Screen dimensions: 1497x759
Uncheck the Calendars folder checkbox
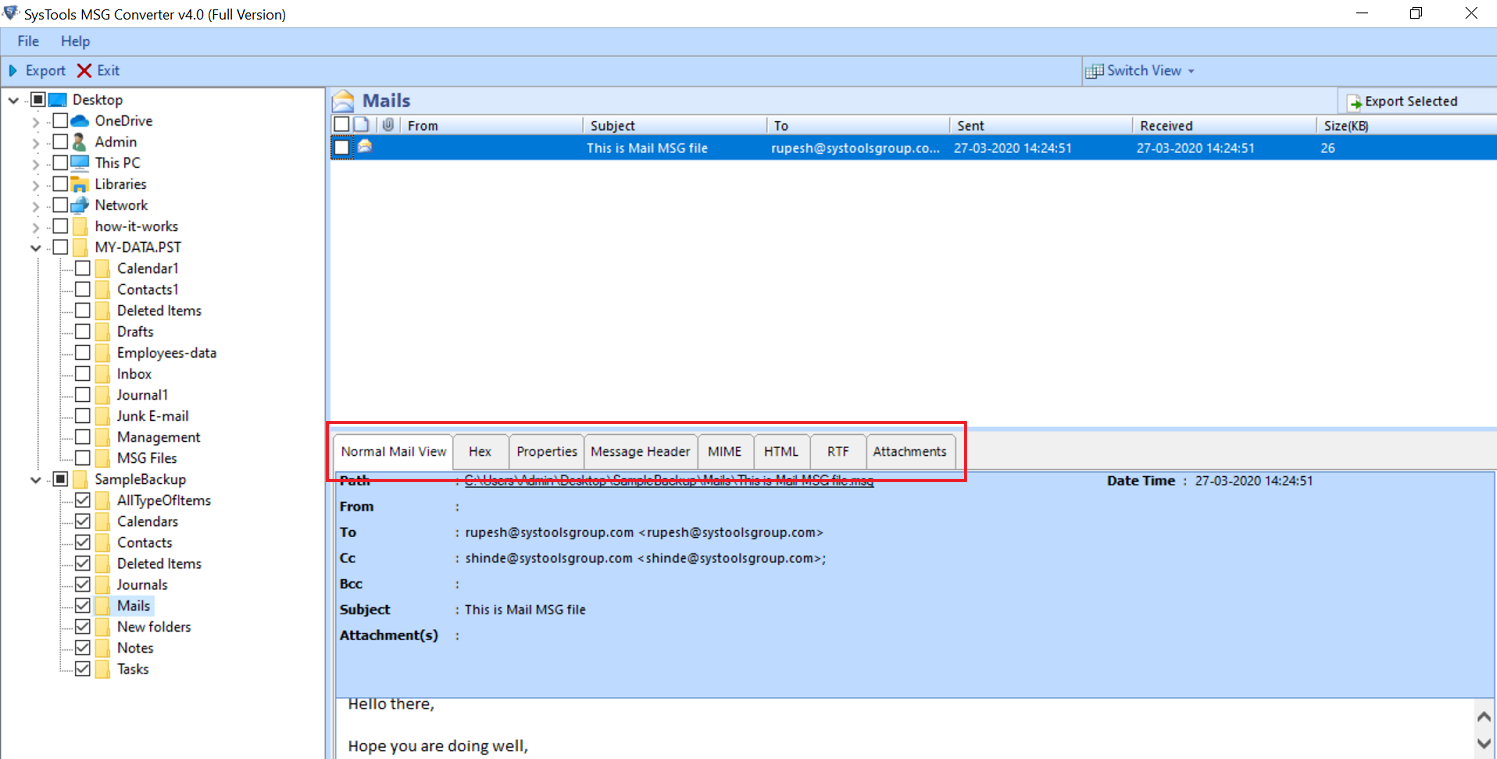[x=83, y=521]
